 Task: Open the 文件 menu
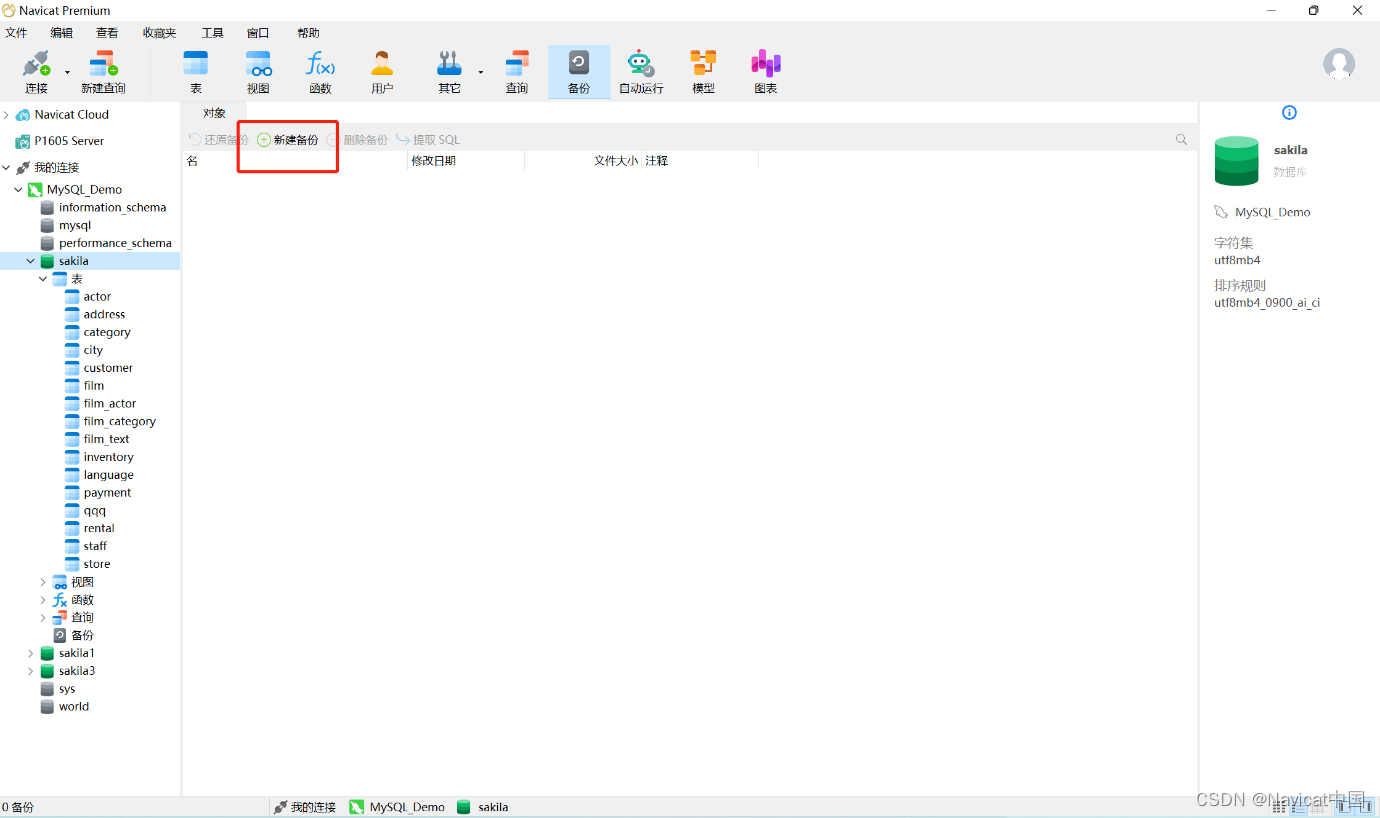[16, 33]
